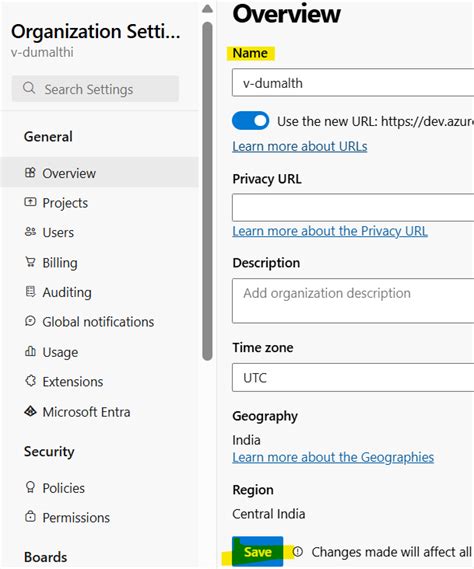474x569 pixels.
Task: Click the Billing cart icon
Action: click(x=30, y=262)
